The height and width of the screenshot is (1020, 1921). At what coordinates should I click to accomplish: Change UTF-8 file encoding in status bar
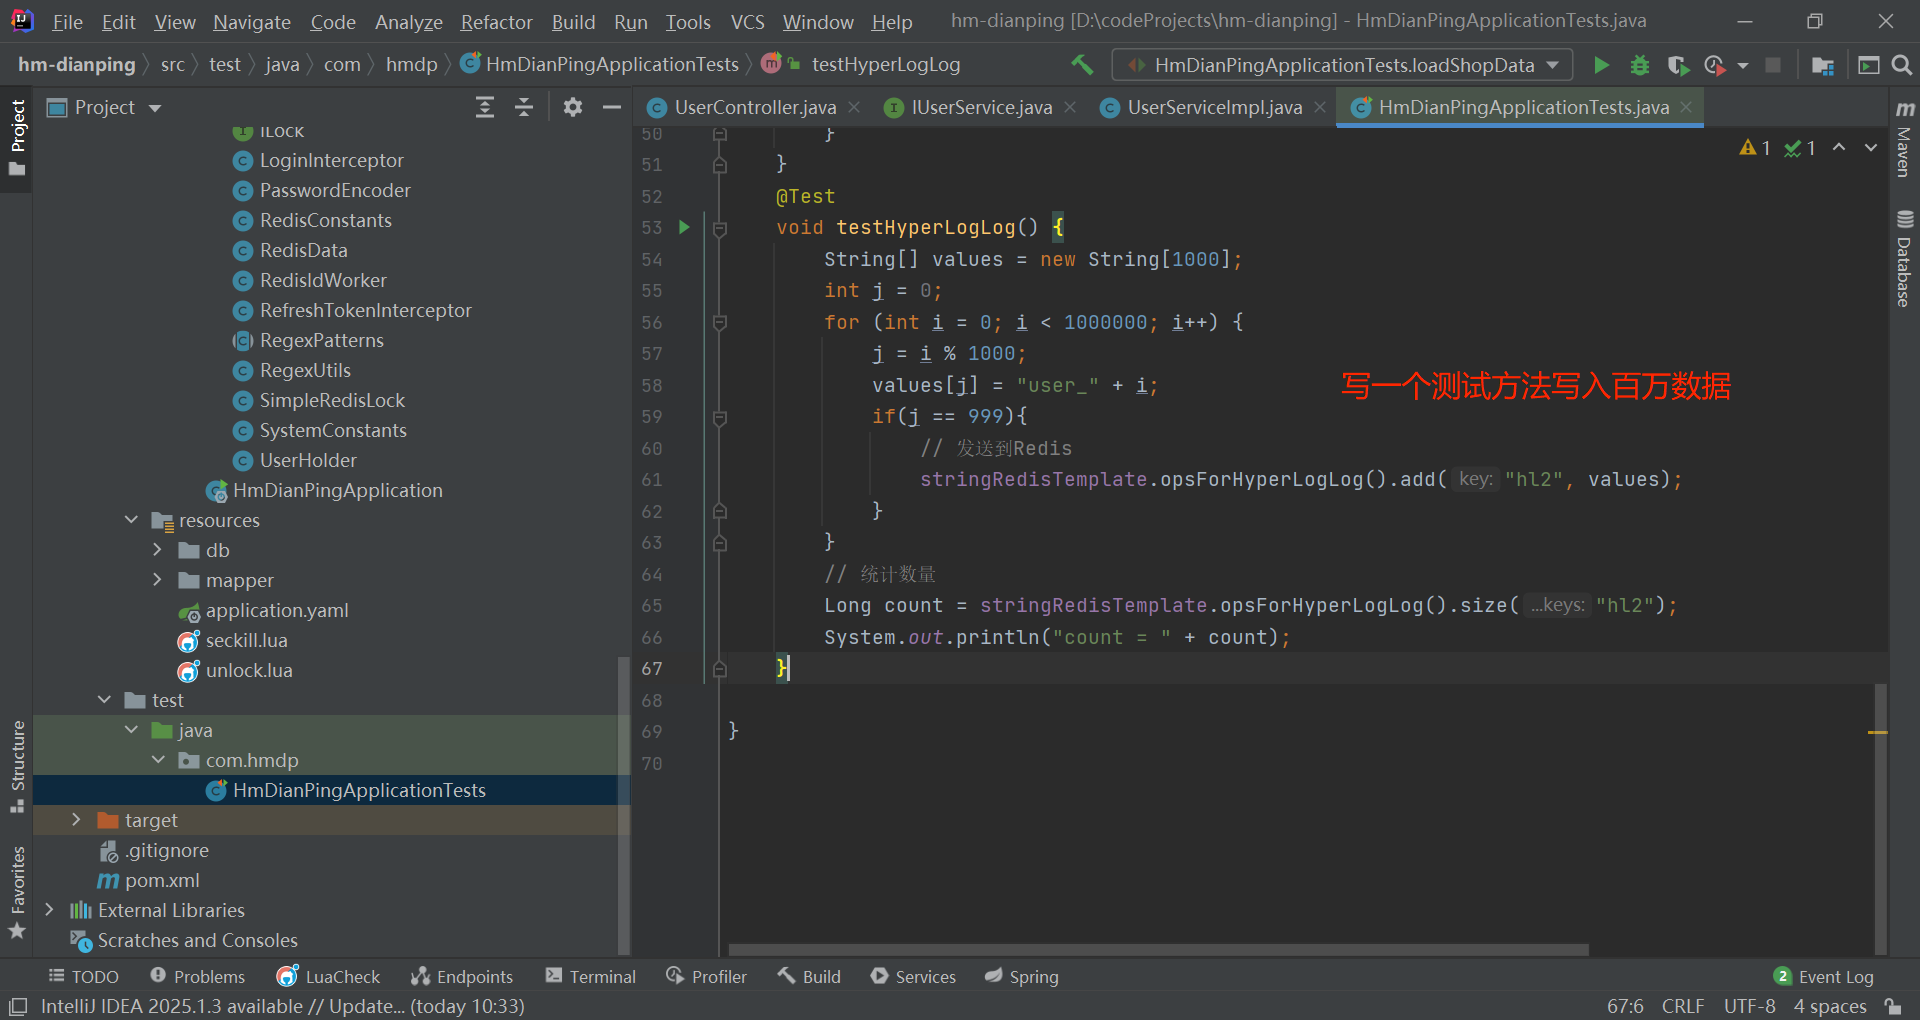tap(1750, 1006)
